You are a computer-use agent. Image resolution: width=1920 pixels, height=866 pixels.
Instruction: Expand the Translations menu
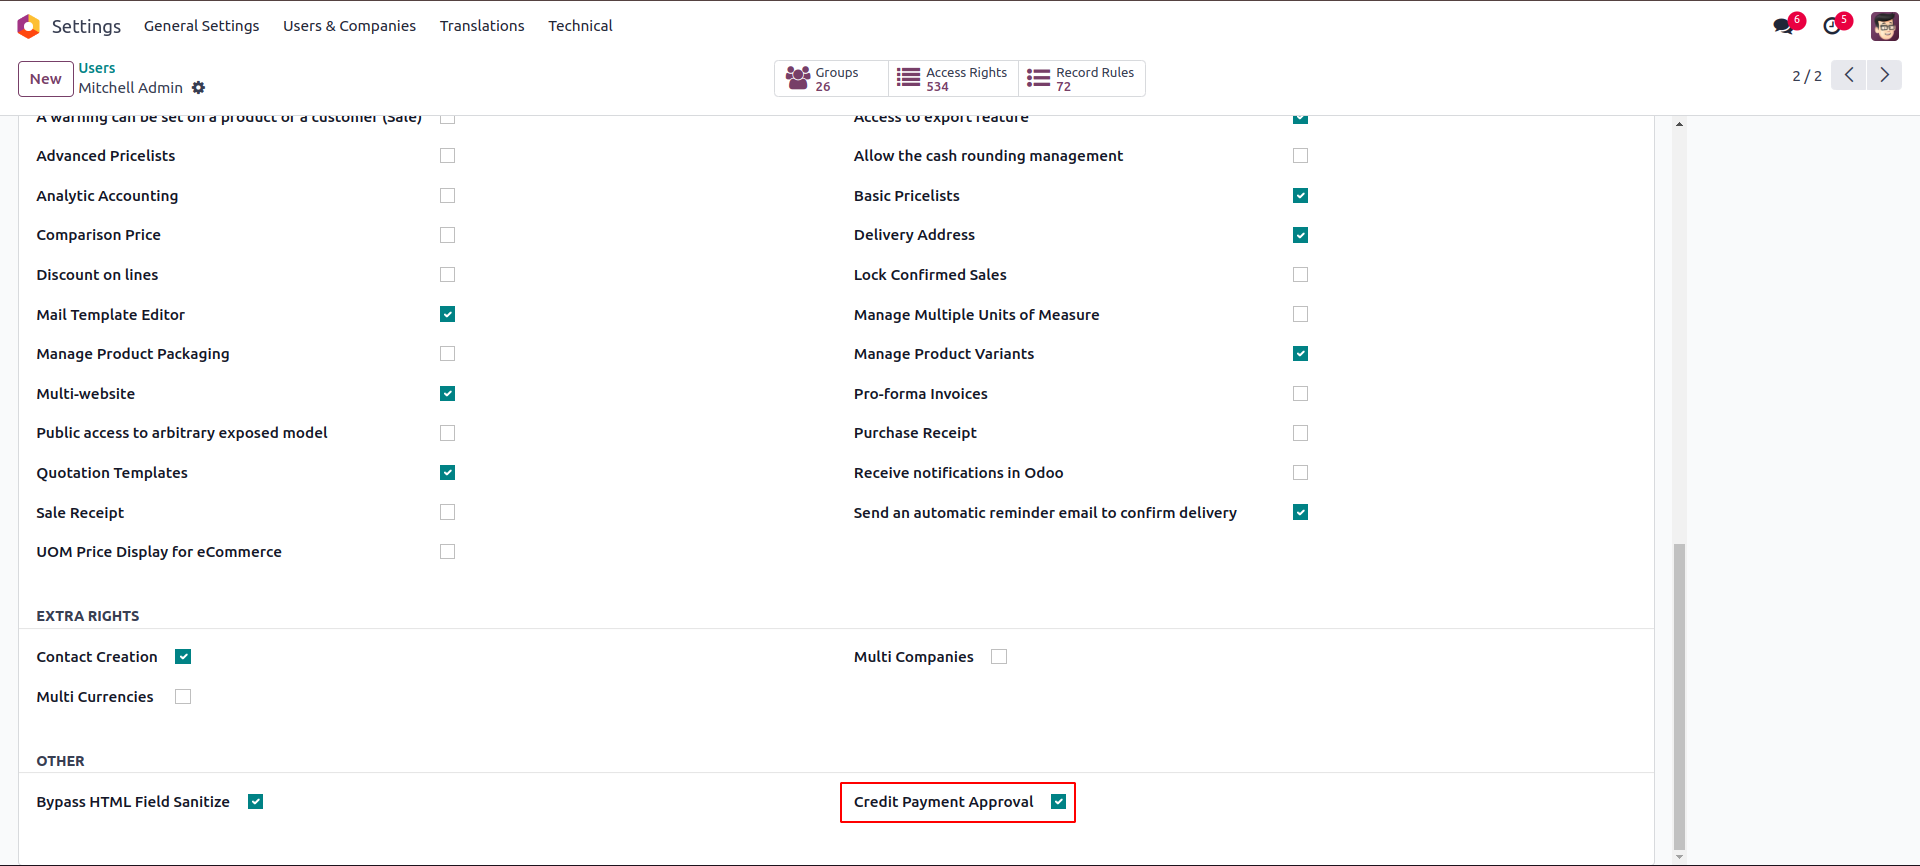[482, 26]
